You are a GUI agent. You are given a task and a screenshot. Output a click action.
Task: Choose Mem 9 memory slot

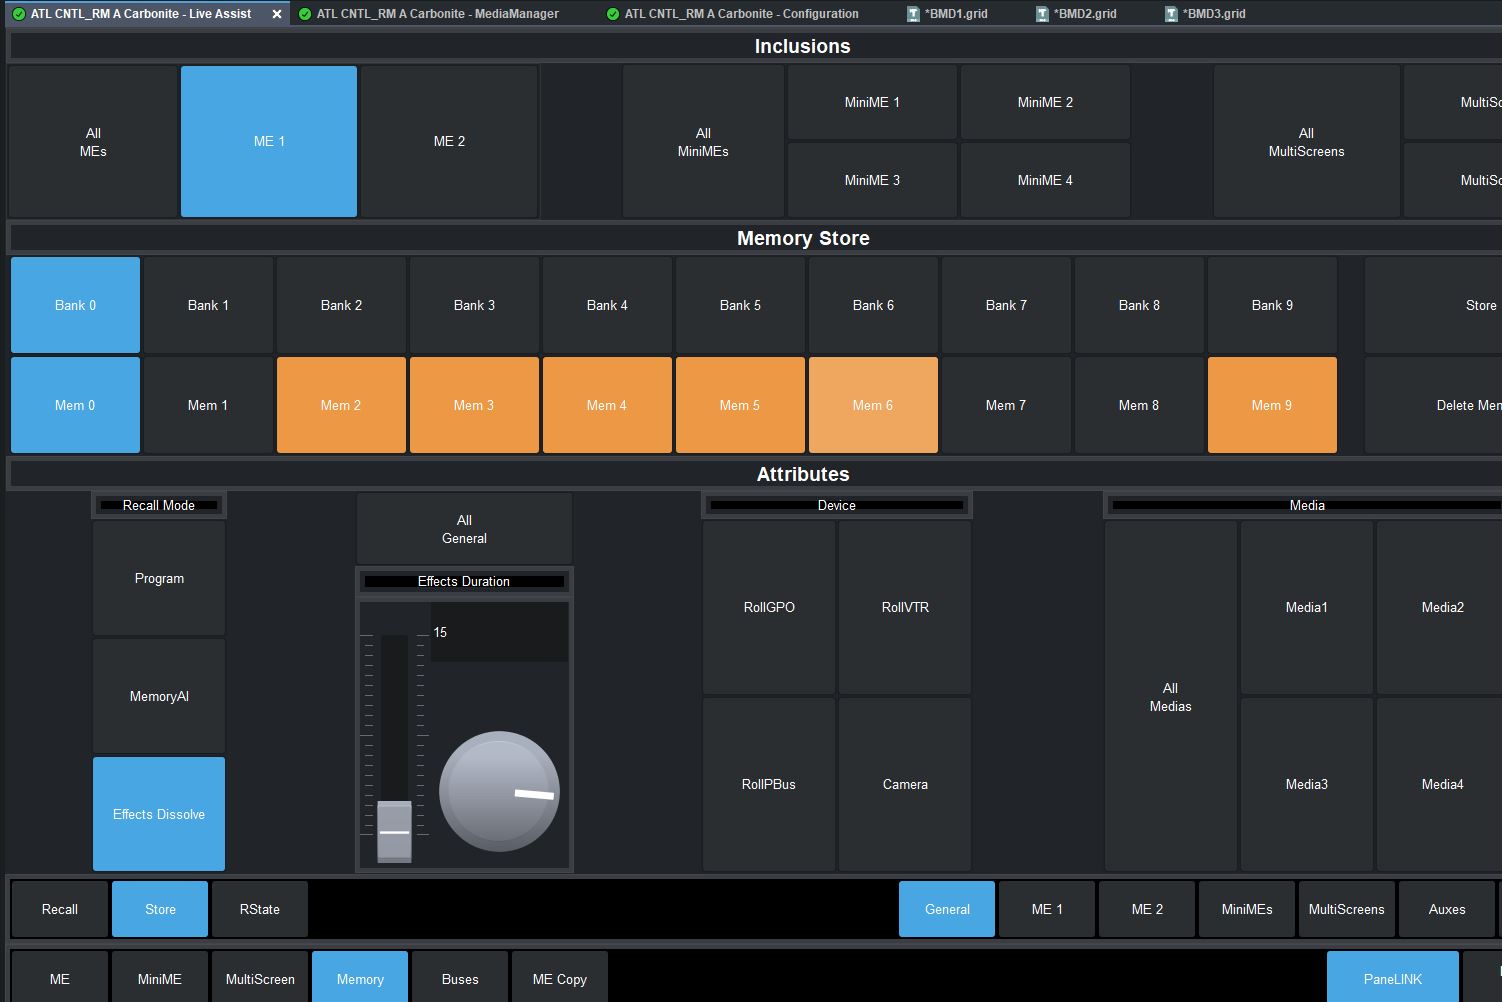[x=1272, y=405]
